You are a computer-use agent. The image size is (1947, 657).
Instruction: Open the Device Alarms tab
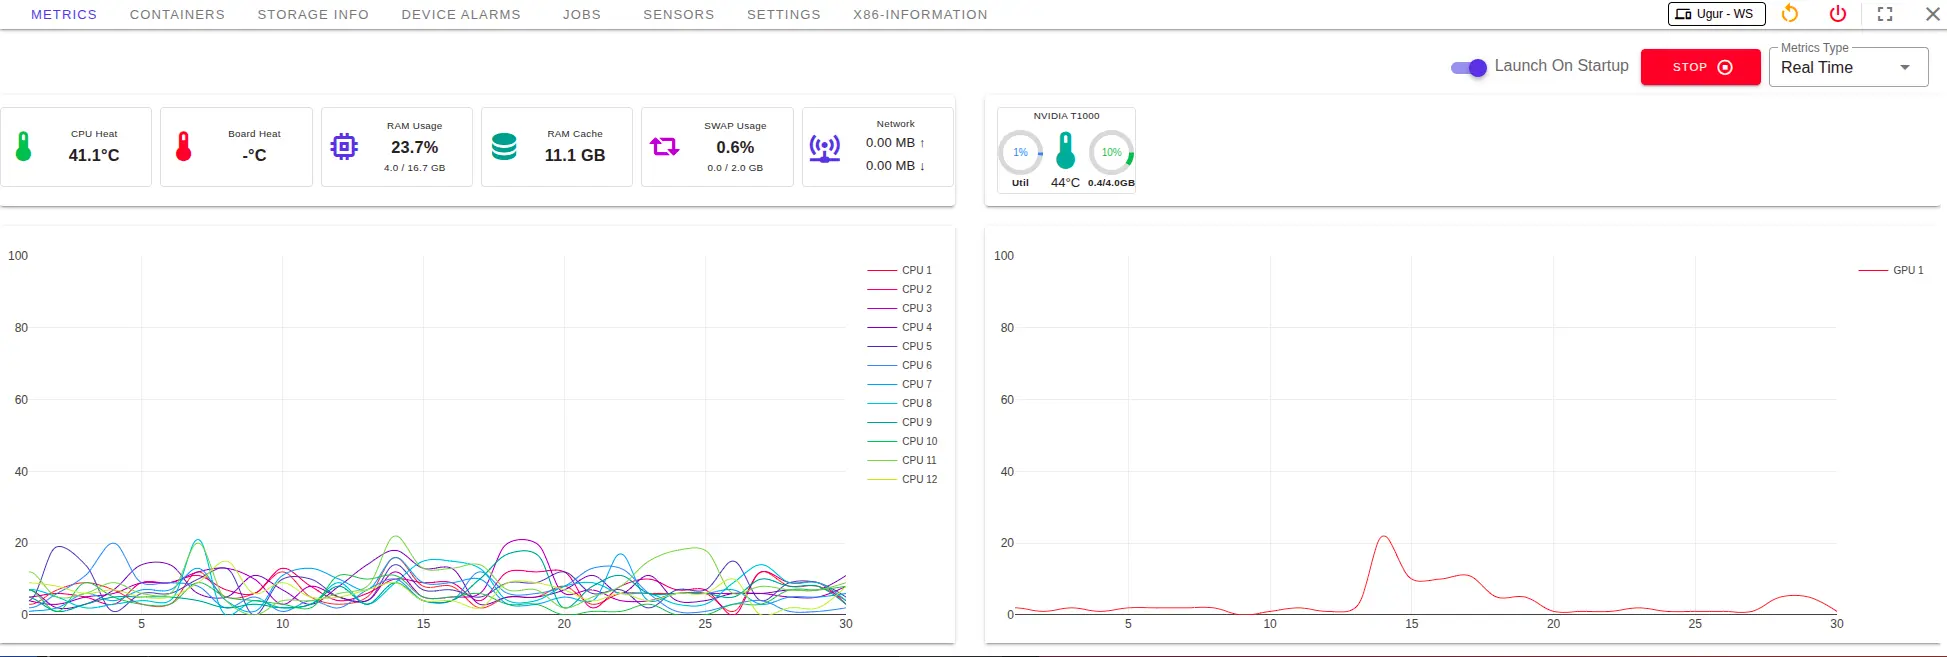click(x=461, y=15)
